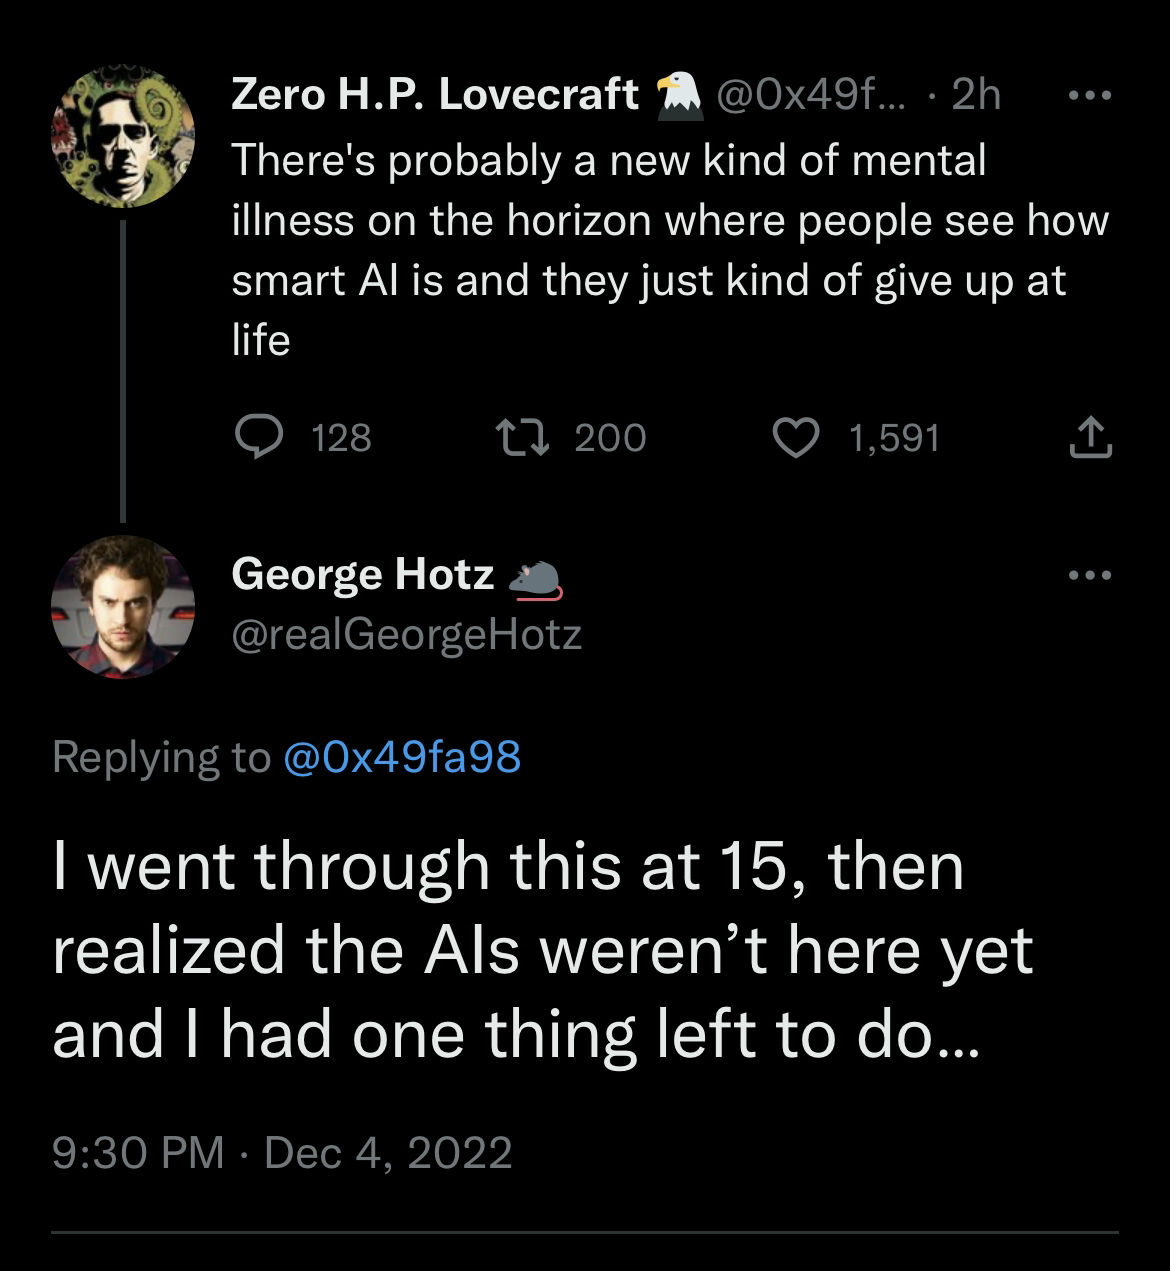Open Zero H.P. Lovecraft's profile picture
This screenshot has height=1271, width=1170.
pyautogui.click(x=123, y=137)
